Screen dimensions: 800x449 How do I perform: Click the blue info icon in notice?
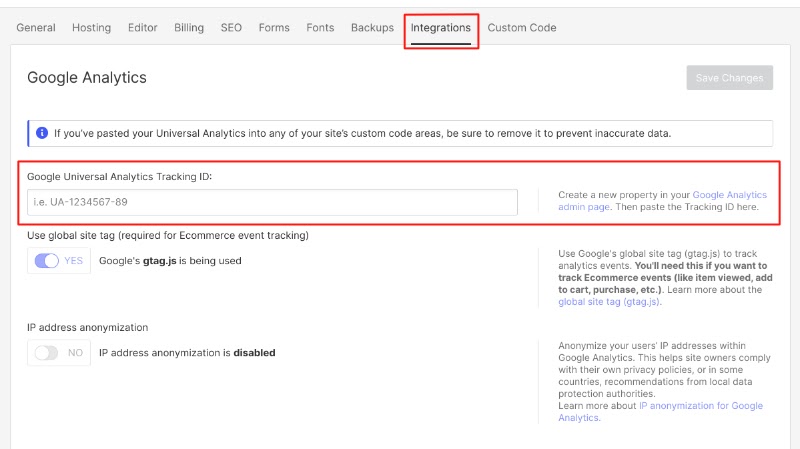coord(42,133)
